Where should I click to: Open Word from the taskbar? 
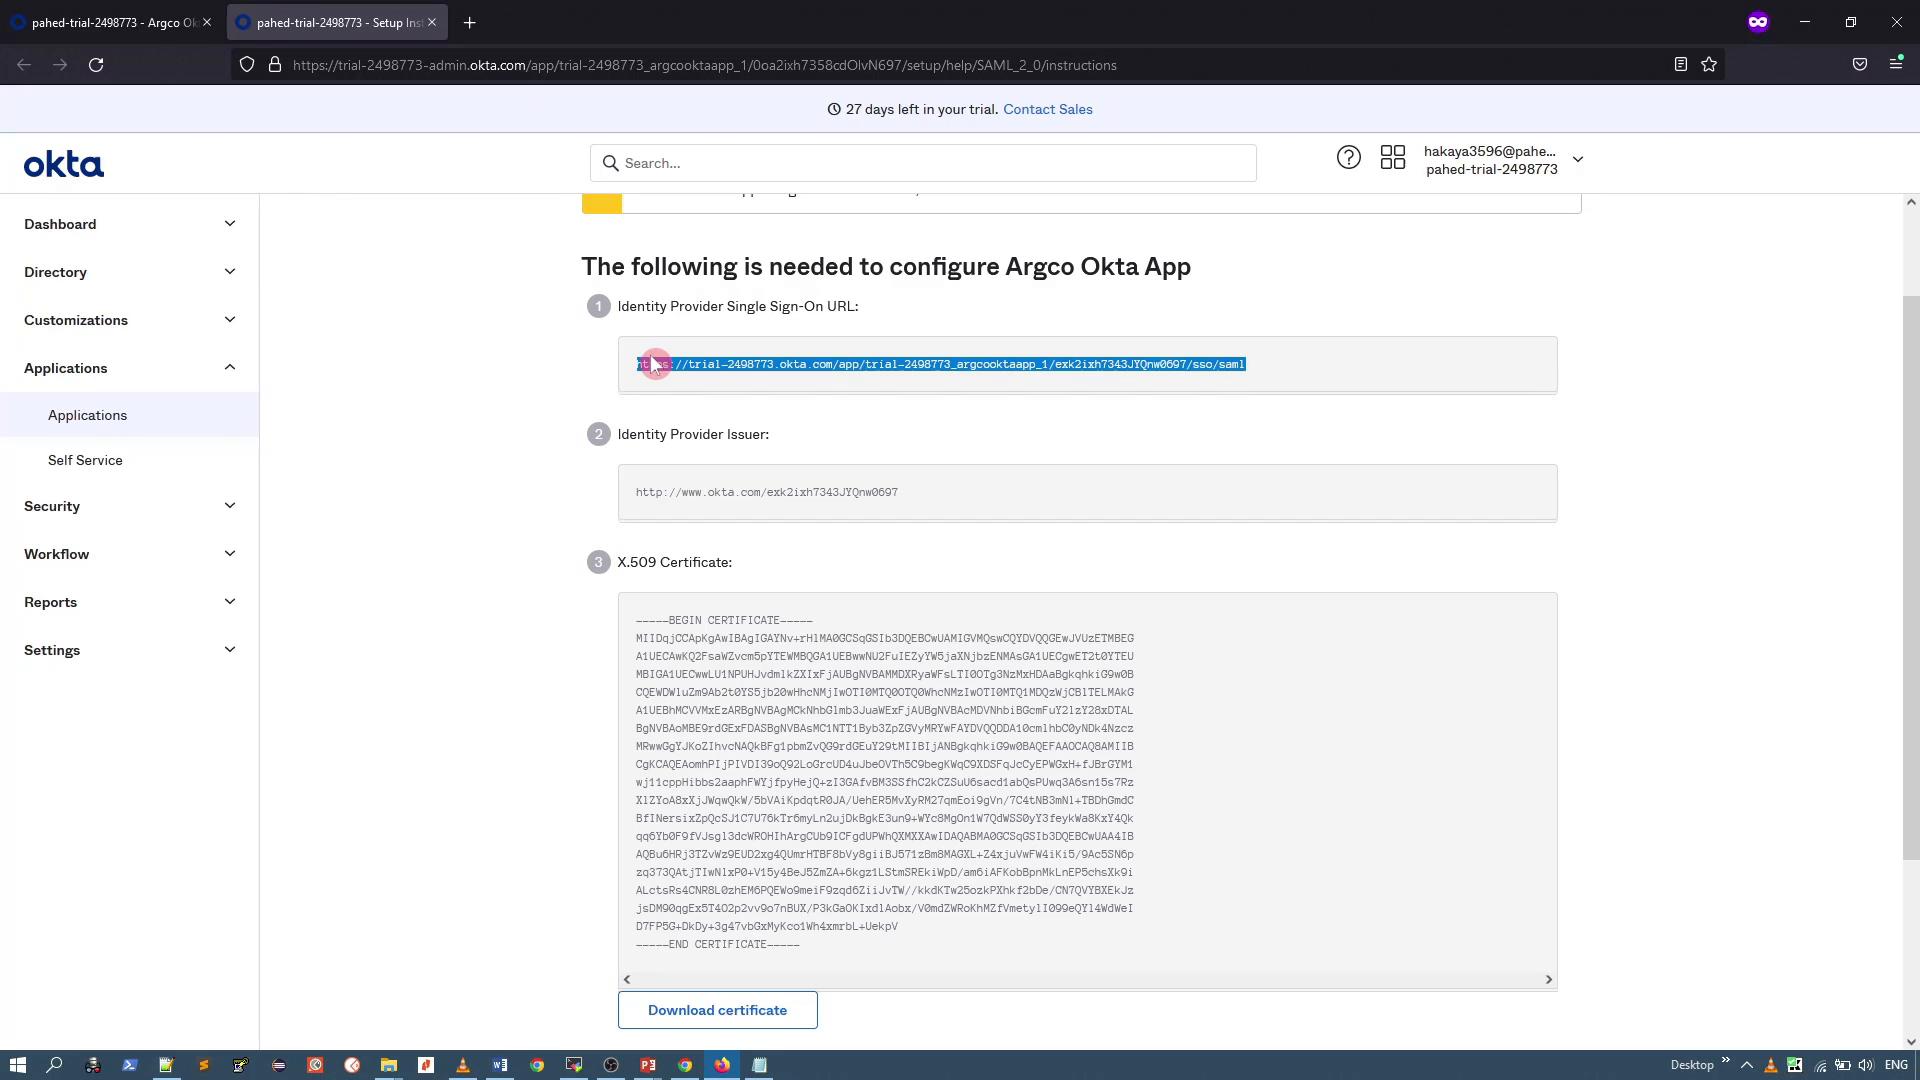coord(500,1065)
